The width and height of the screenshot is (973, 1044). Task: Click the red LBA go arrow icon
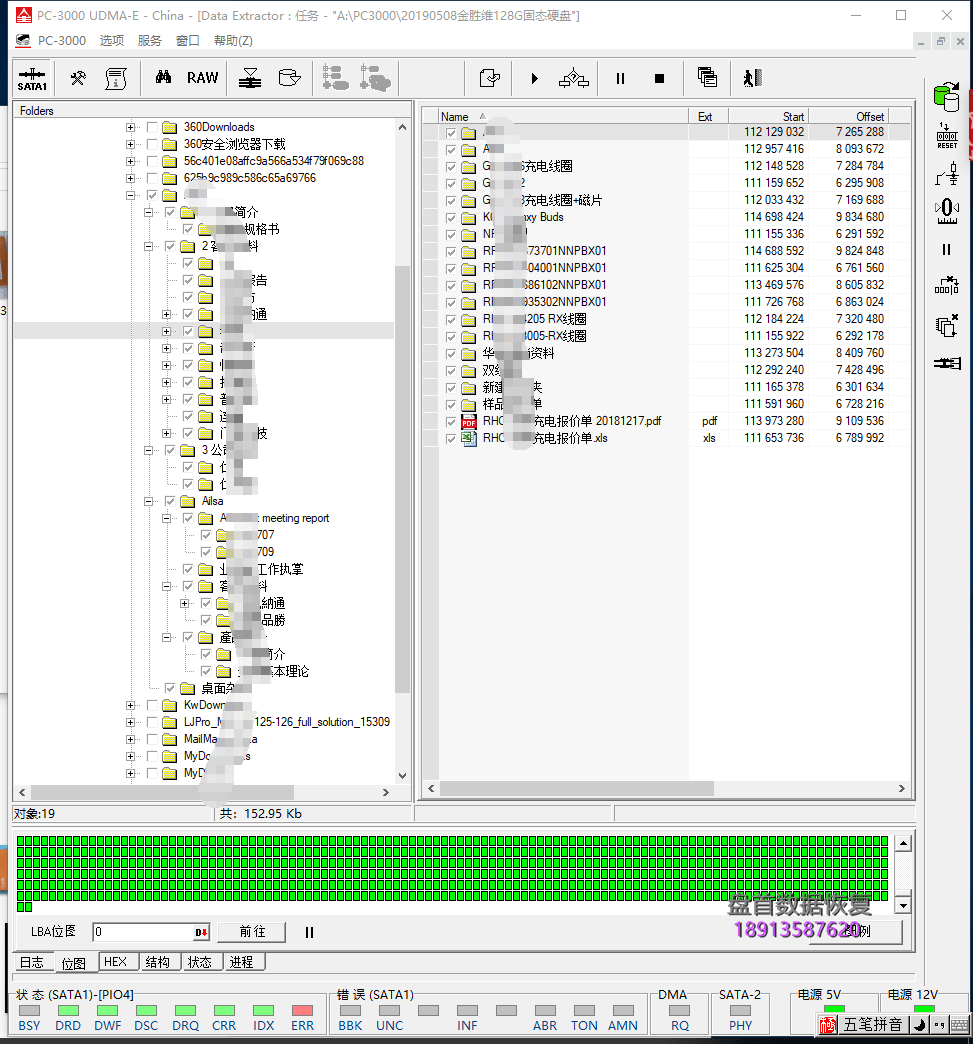(201, 932)
